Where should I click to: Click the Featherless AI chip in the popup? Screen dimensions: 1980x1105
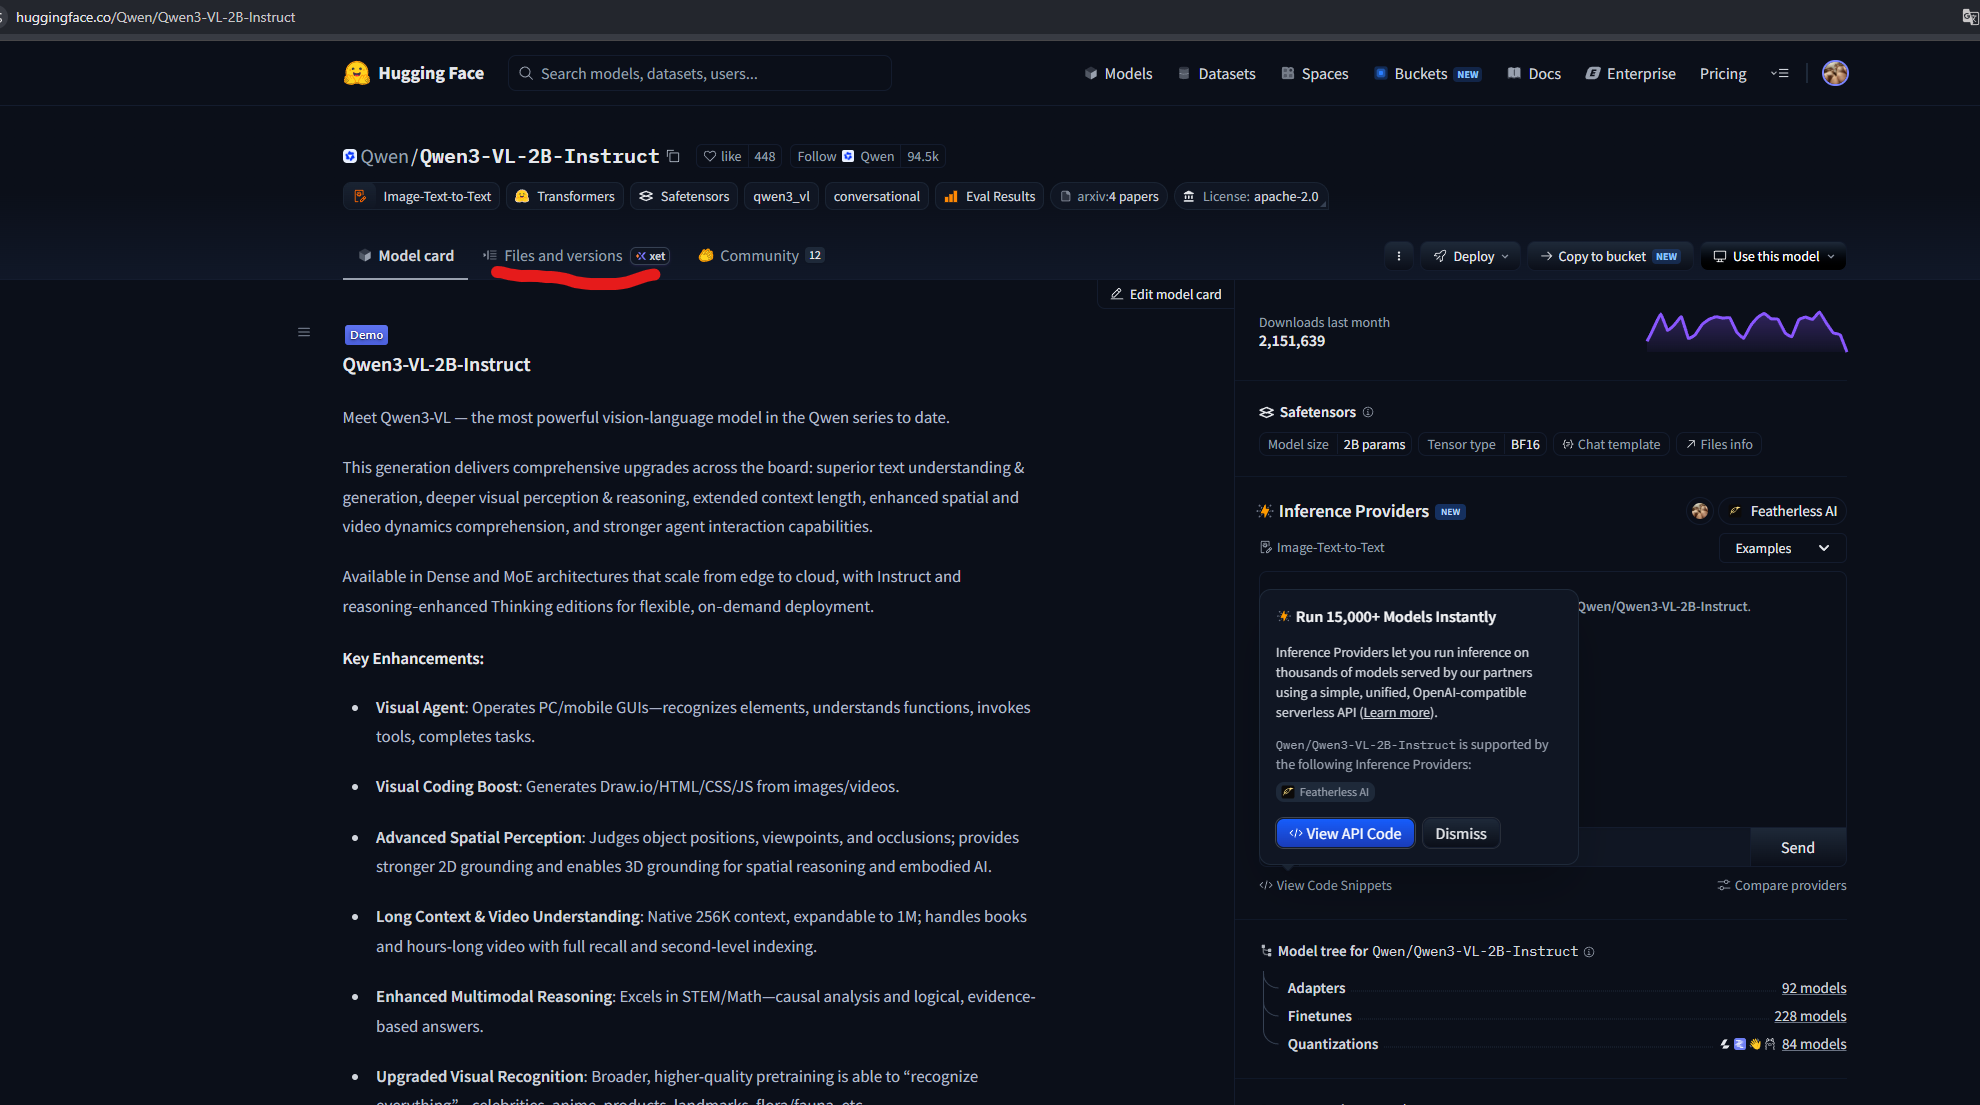(1326, 792)
